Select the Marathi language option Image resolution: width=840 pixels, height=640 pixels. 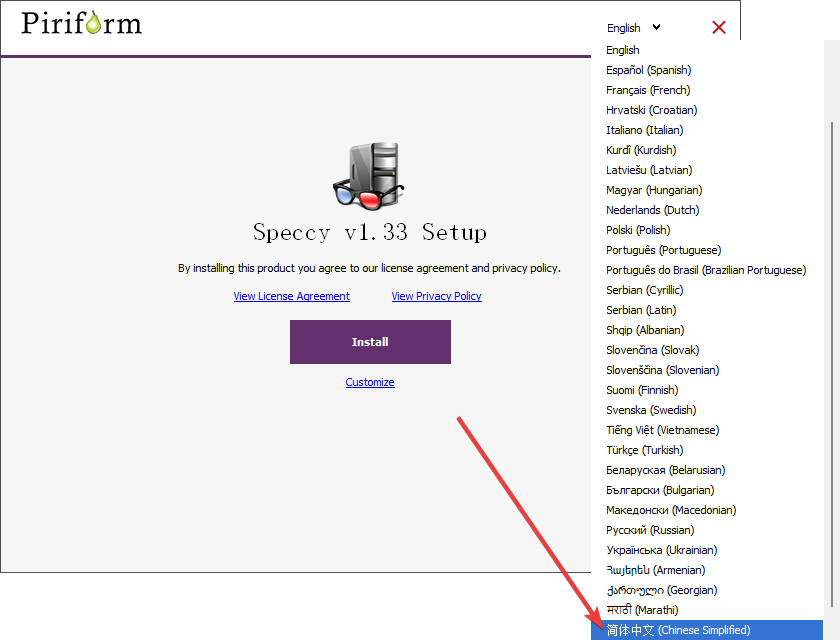click(707, 610)
